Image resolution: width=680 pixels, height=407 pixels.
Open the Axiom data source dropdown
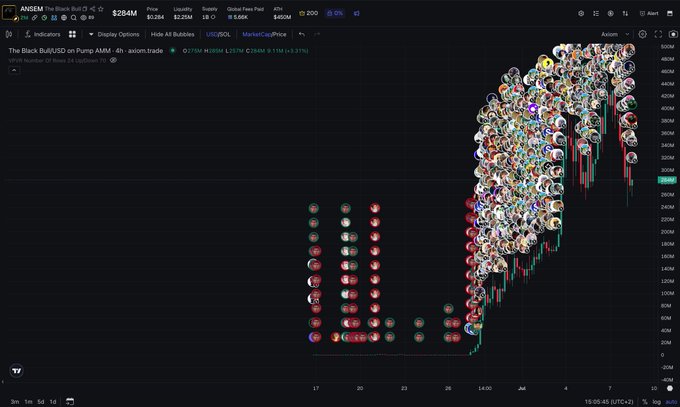615,34
